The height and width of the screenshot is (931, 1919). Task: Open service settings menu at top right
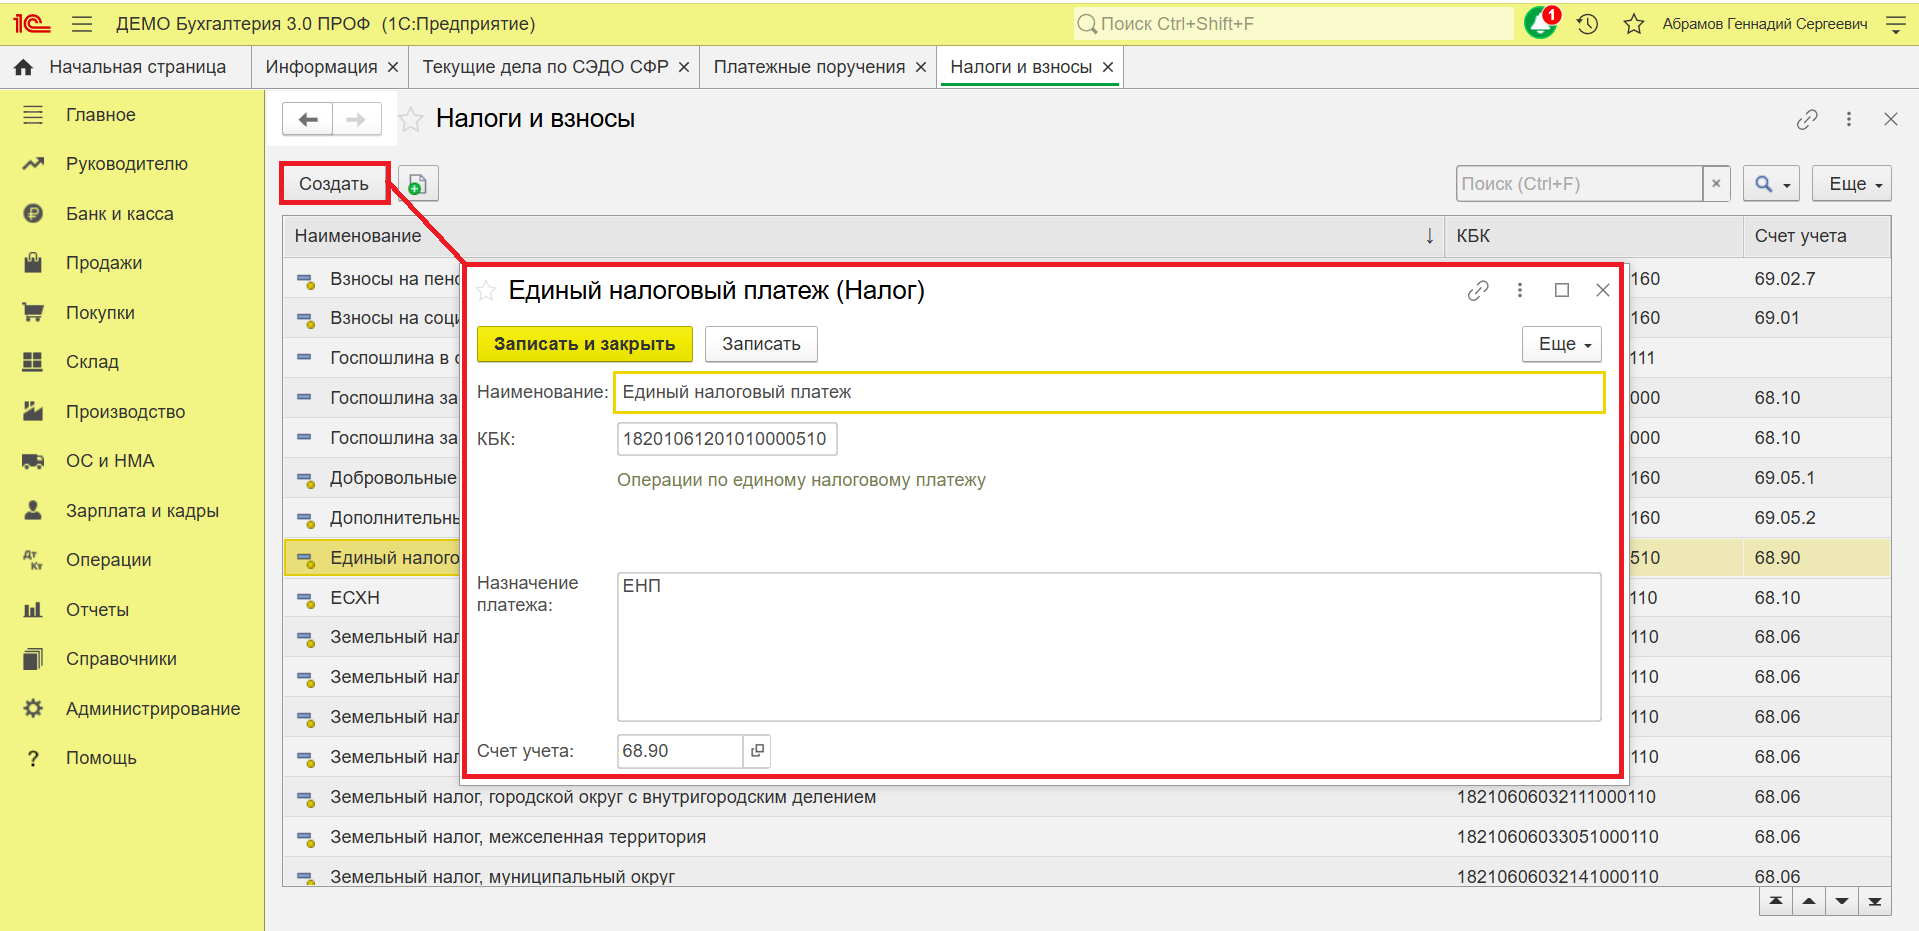pyautogui.click(x=1895, y=24)
